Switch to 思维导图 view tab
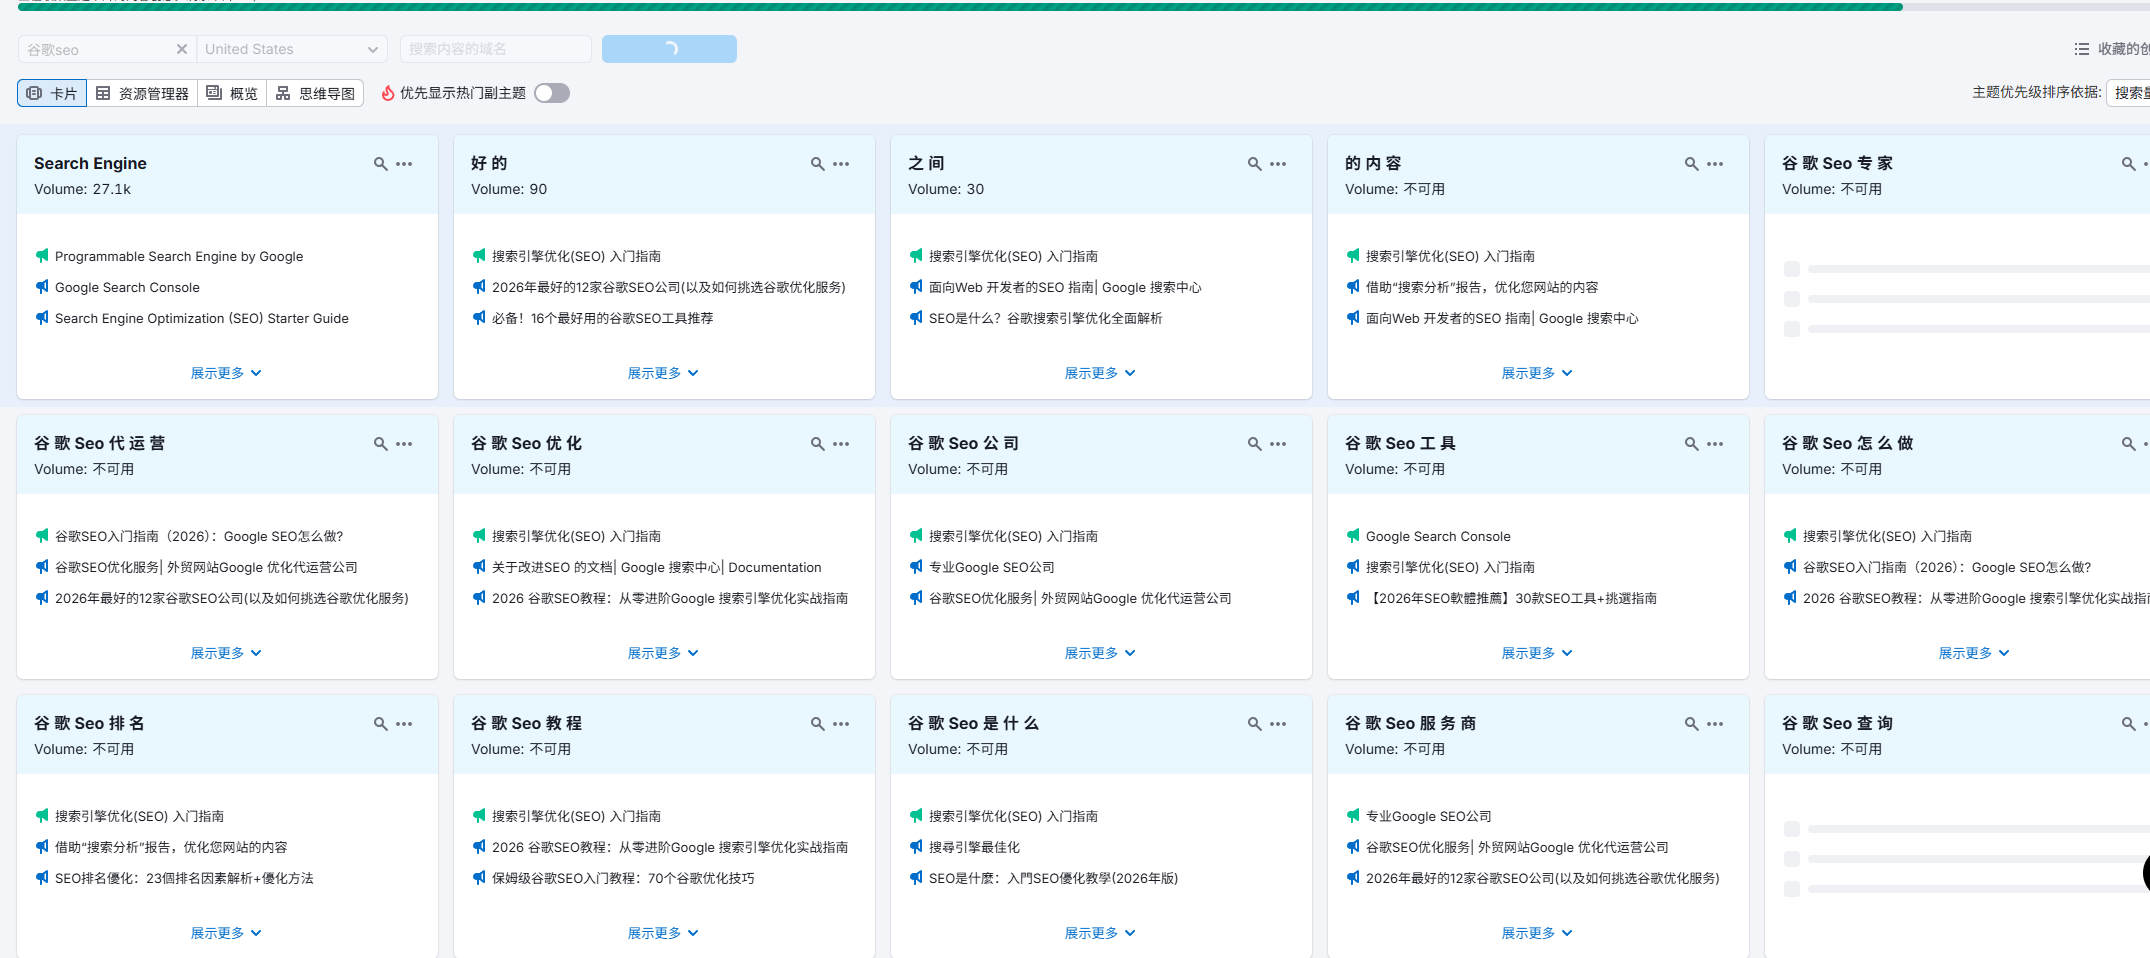Screen dimensions: 2150x958 click(315, 93)
